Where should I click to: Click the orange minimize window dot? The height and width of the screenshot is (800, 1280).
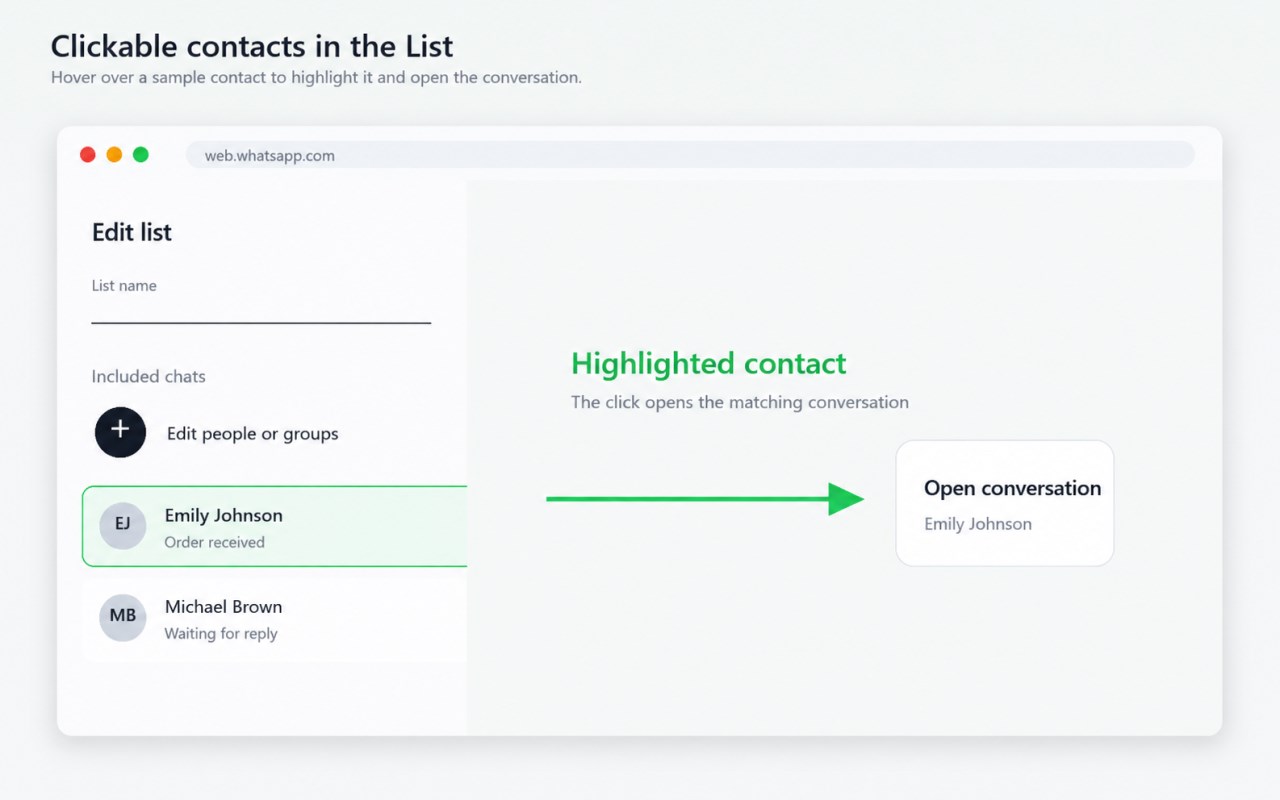coord(114,154)
